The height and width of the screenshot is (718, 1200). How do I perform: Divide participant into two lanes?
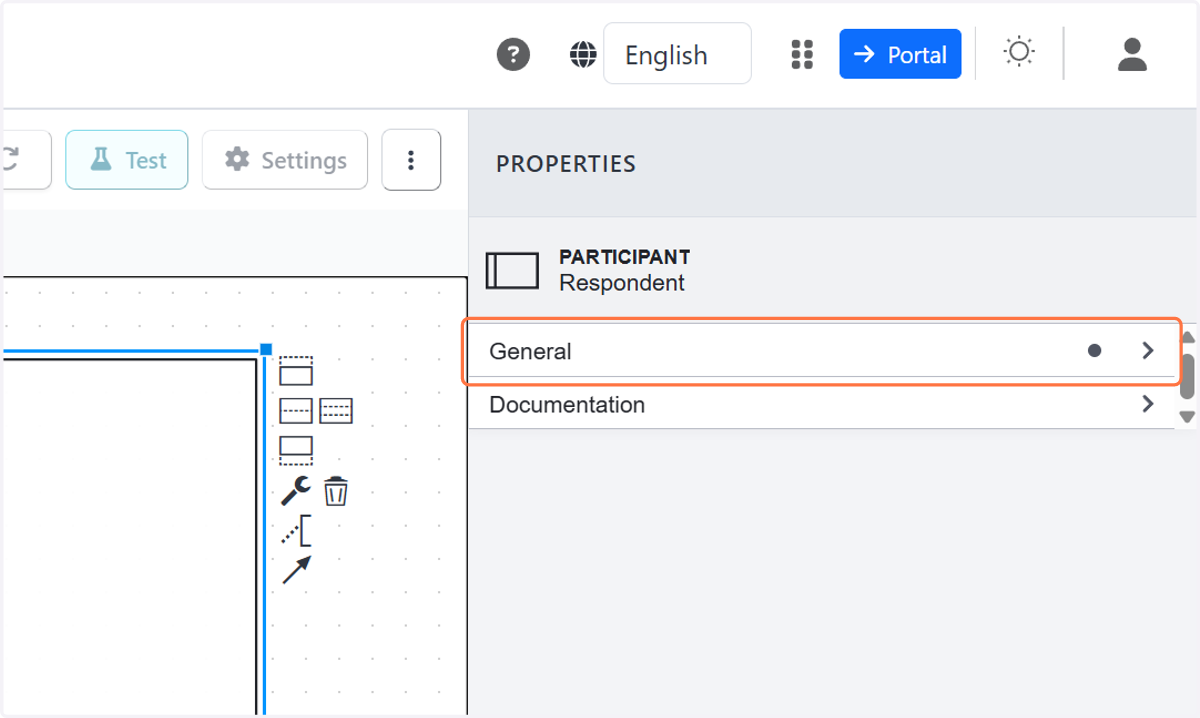click(296, 411)
